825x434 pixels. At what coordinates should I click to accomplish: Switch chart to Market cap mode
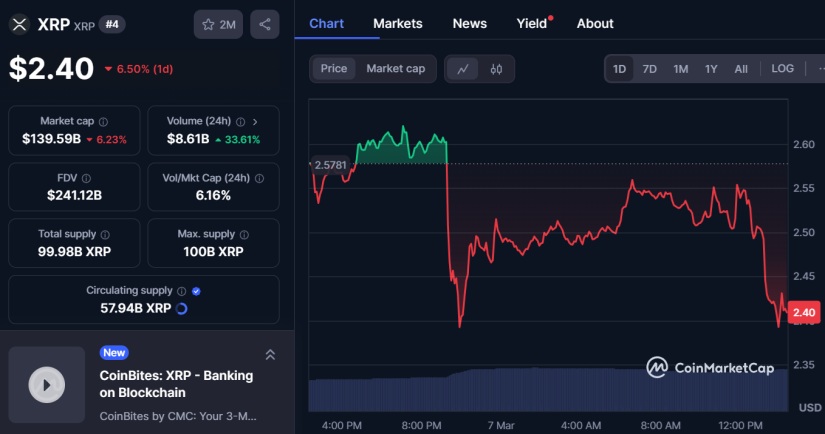pyautogui.click(x=396, y=69)
